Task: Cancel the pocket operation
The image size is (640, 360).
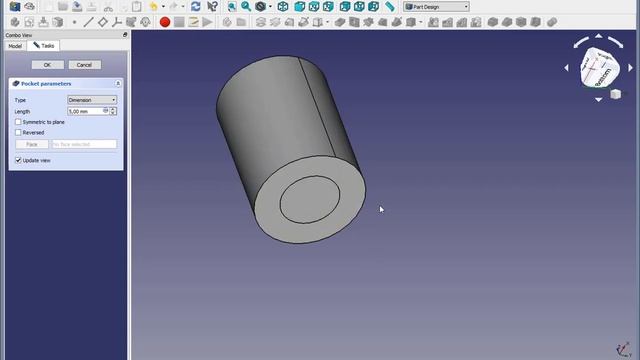Action: (x=84, y=65)
